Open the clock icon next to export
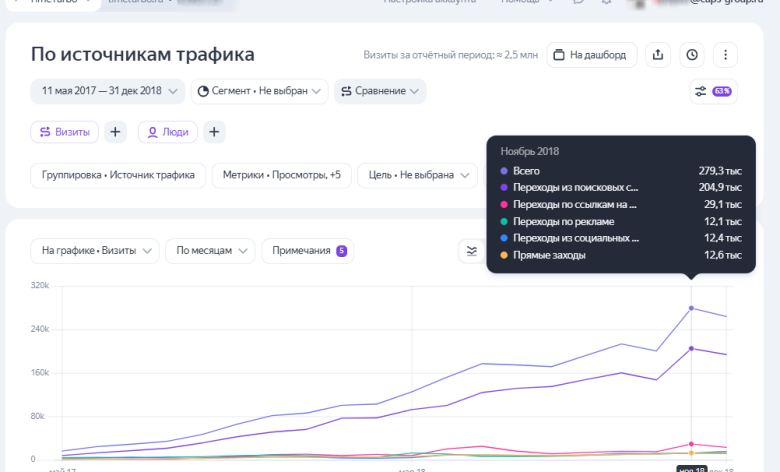This screenshot has width=780, height=472. (692, 55)
